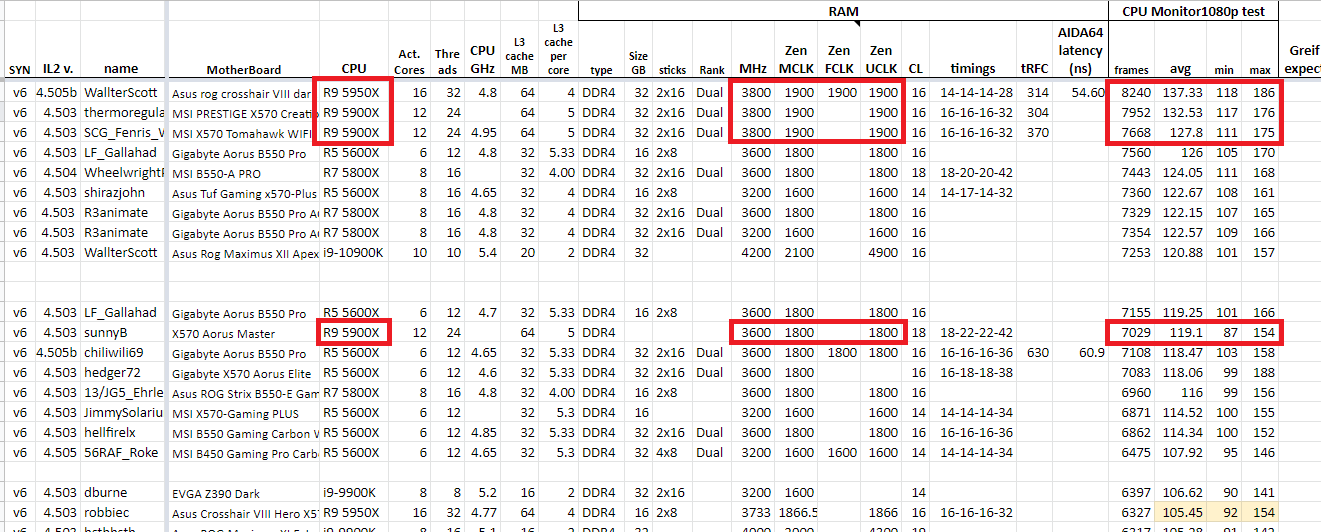1321x532 pixels.
Task: Click the Zen MCLK value '1866.5'
Action: click(798, 512)
